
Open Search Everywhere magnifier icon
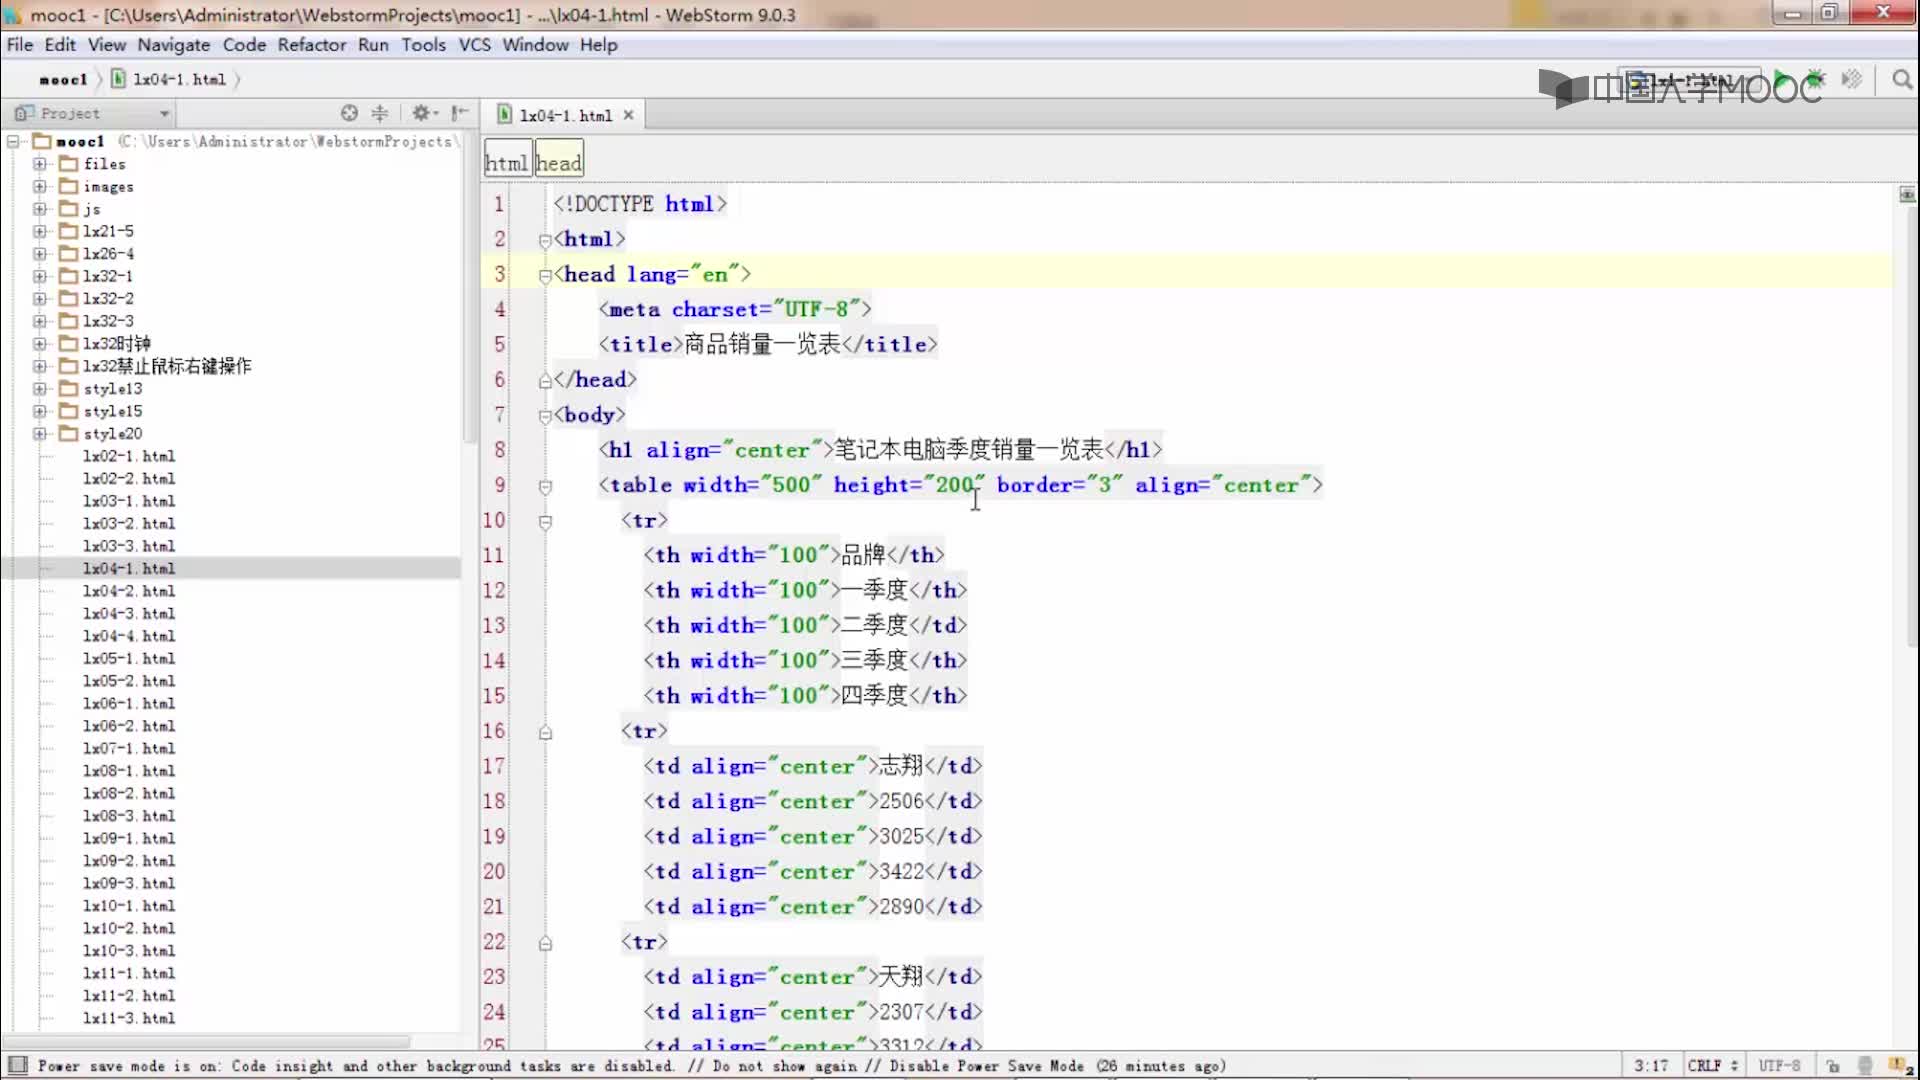1902,79
